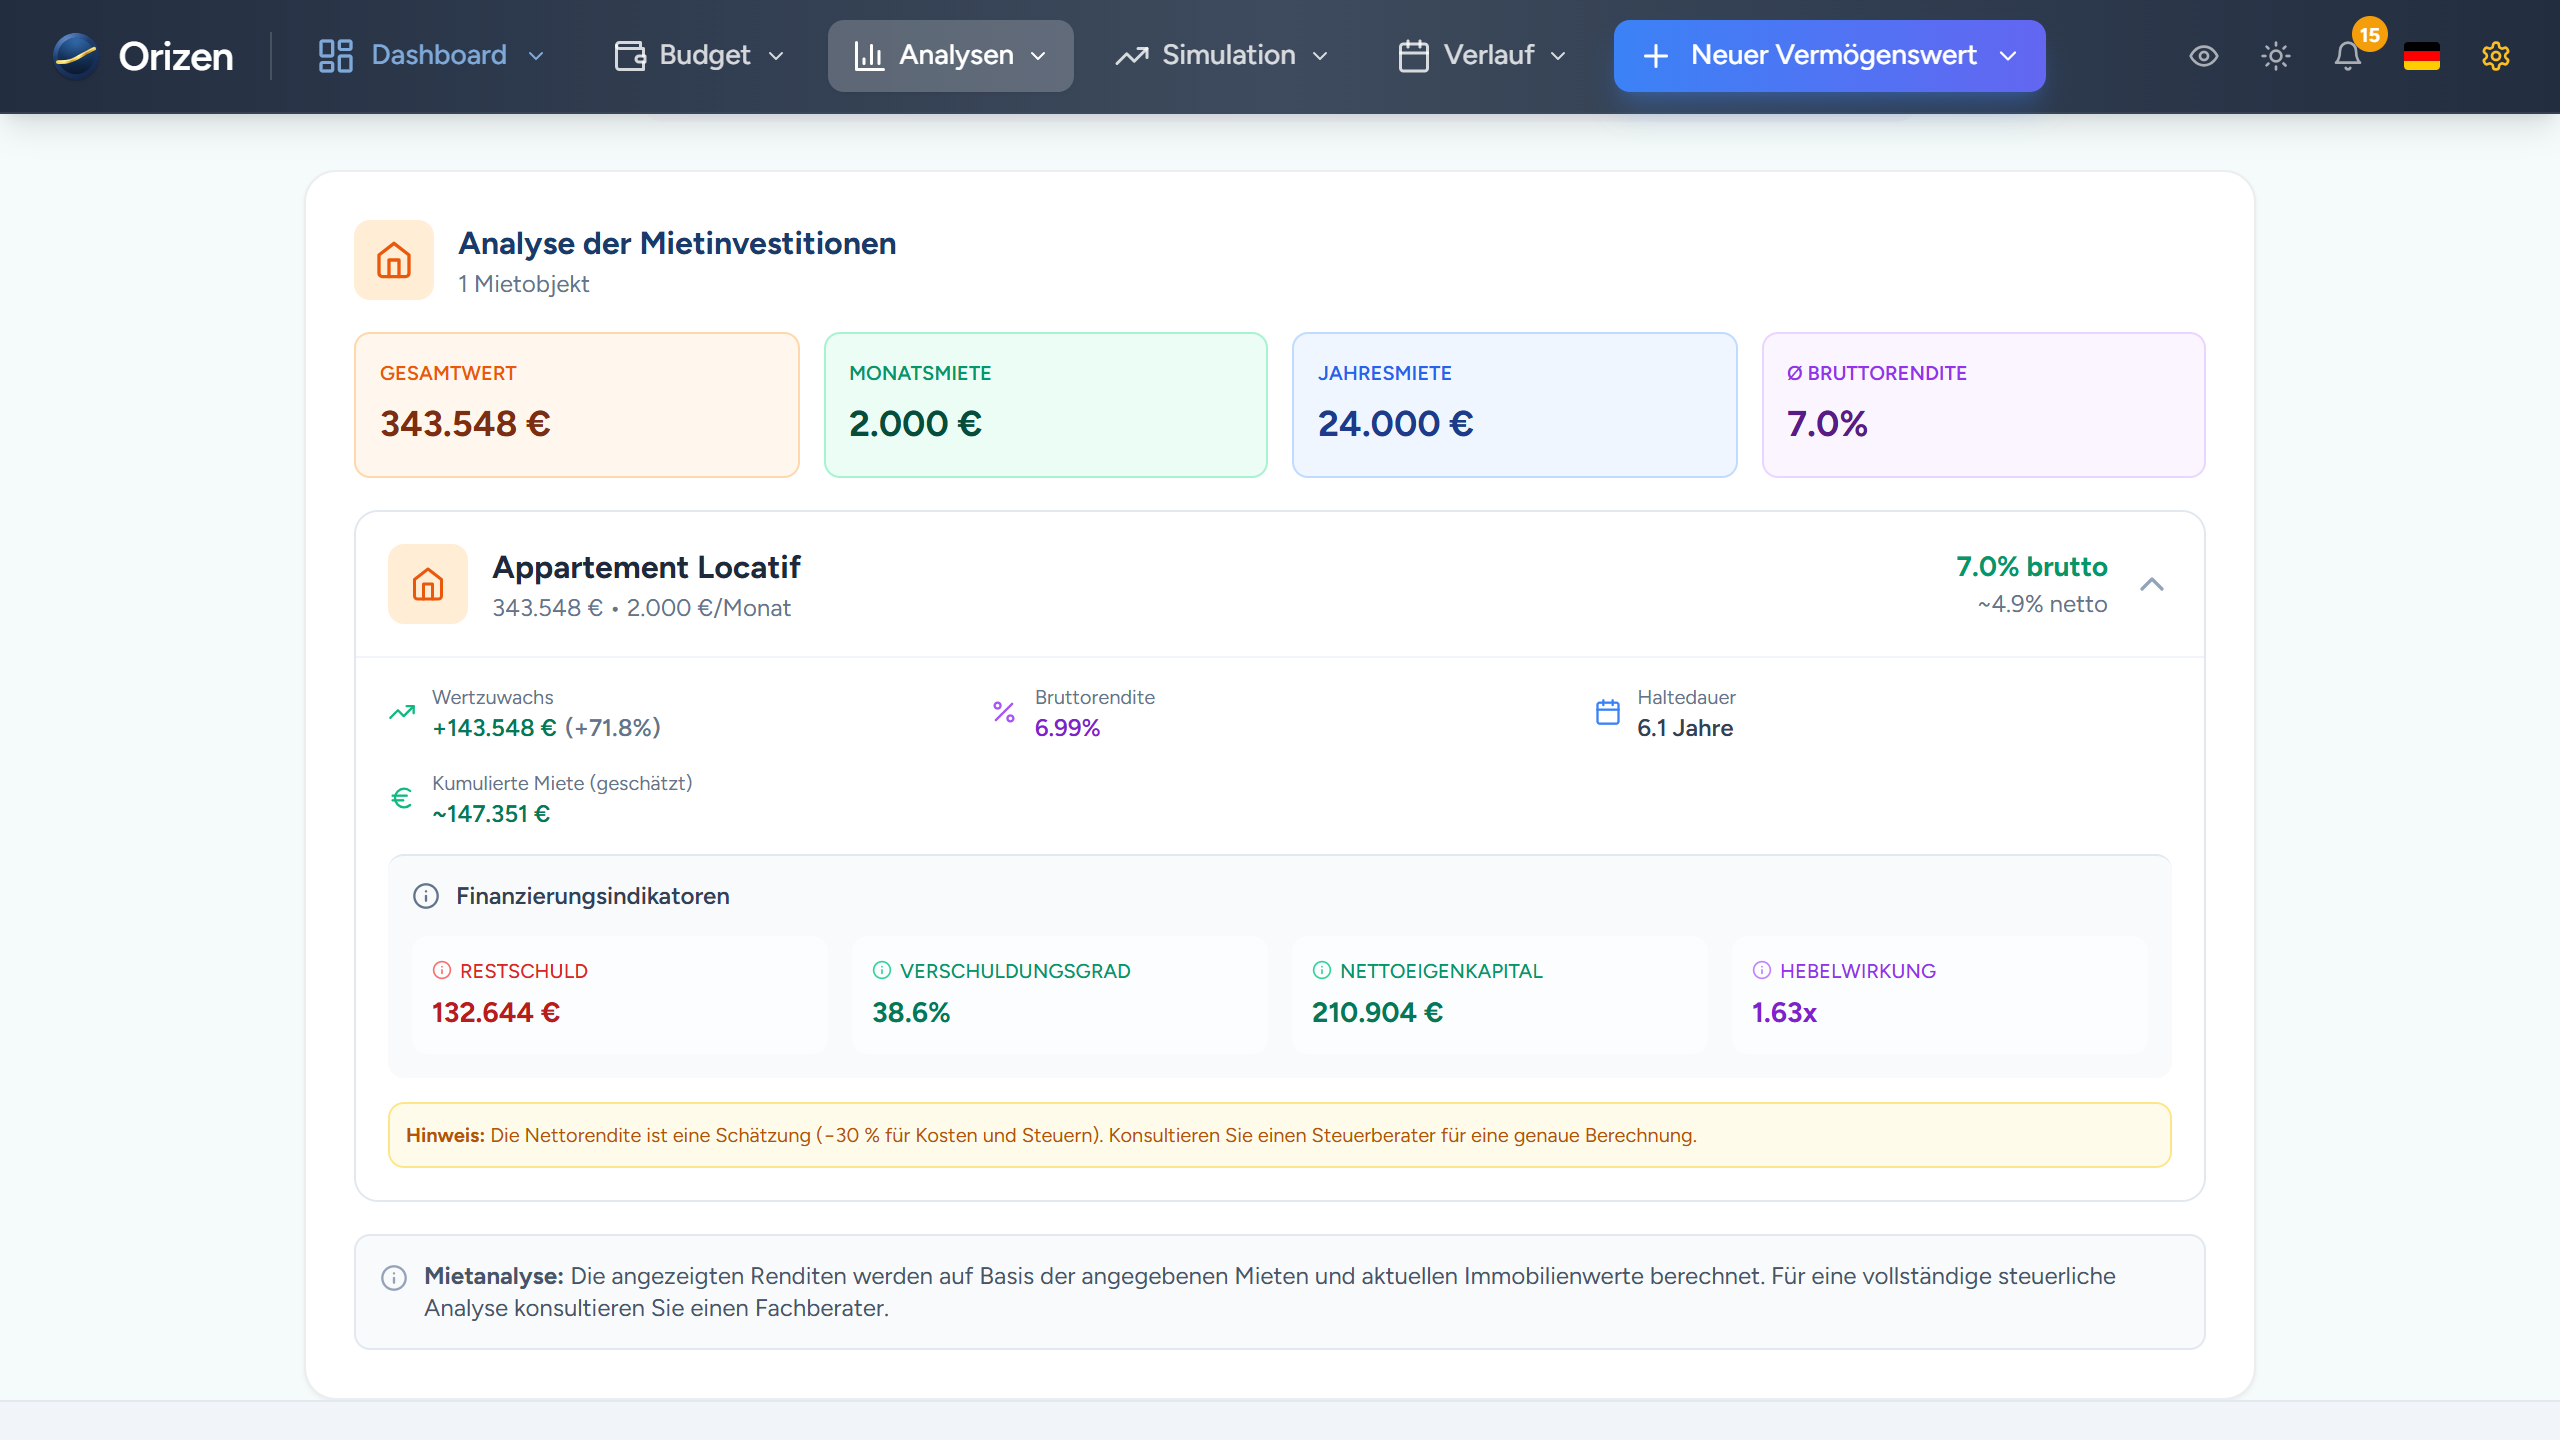Switch to light mode with sun icon
Image resolution: width=2560 pixels, height=1440 pixels.
click(x=2276, y=56)
